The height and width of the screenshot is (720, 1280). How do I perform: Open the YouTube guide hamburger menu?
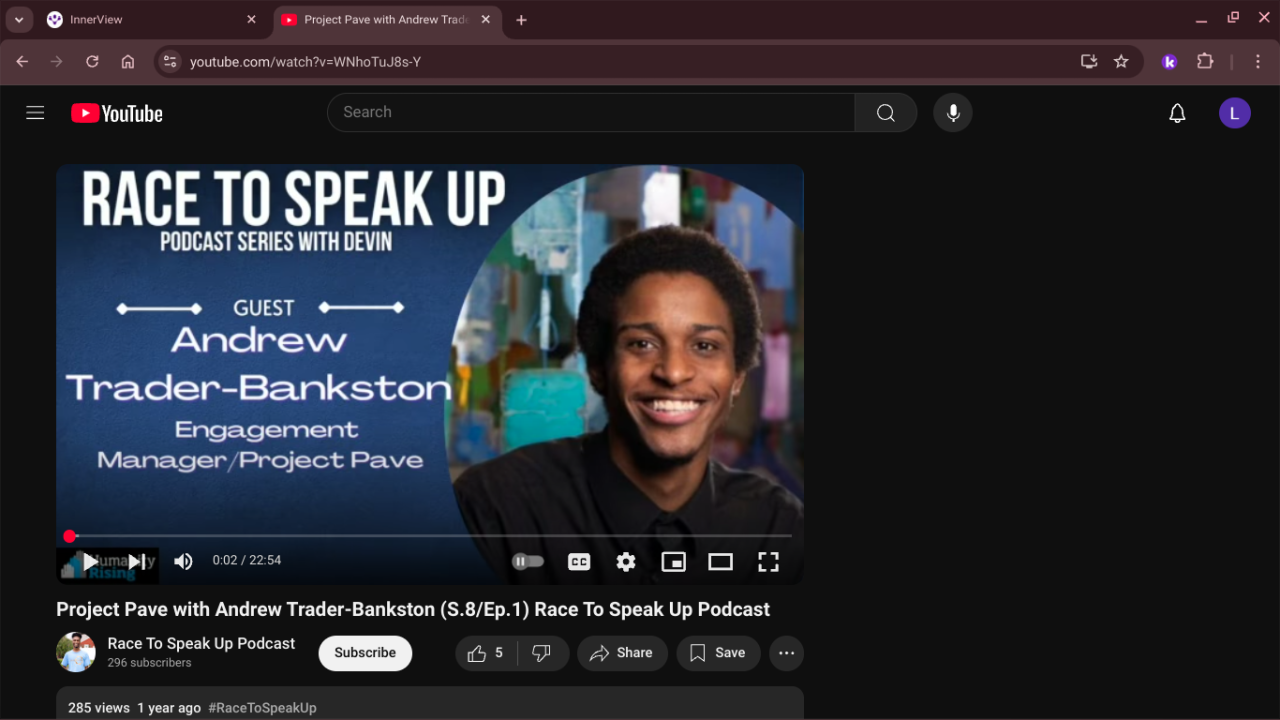(35, 113)
